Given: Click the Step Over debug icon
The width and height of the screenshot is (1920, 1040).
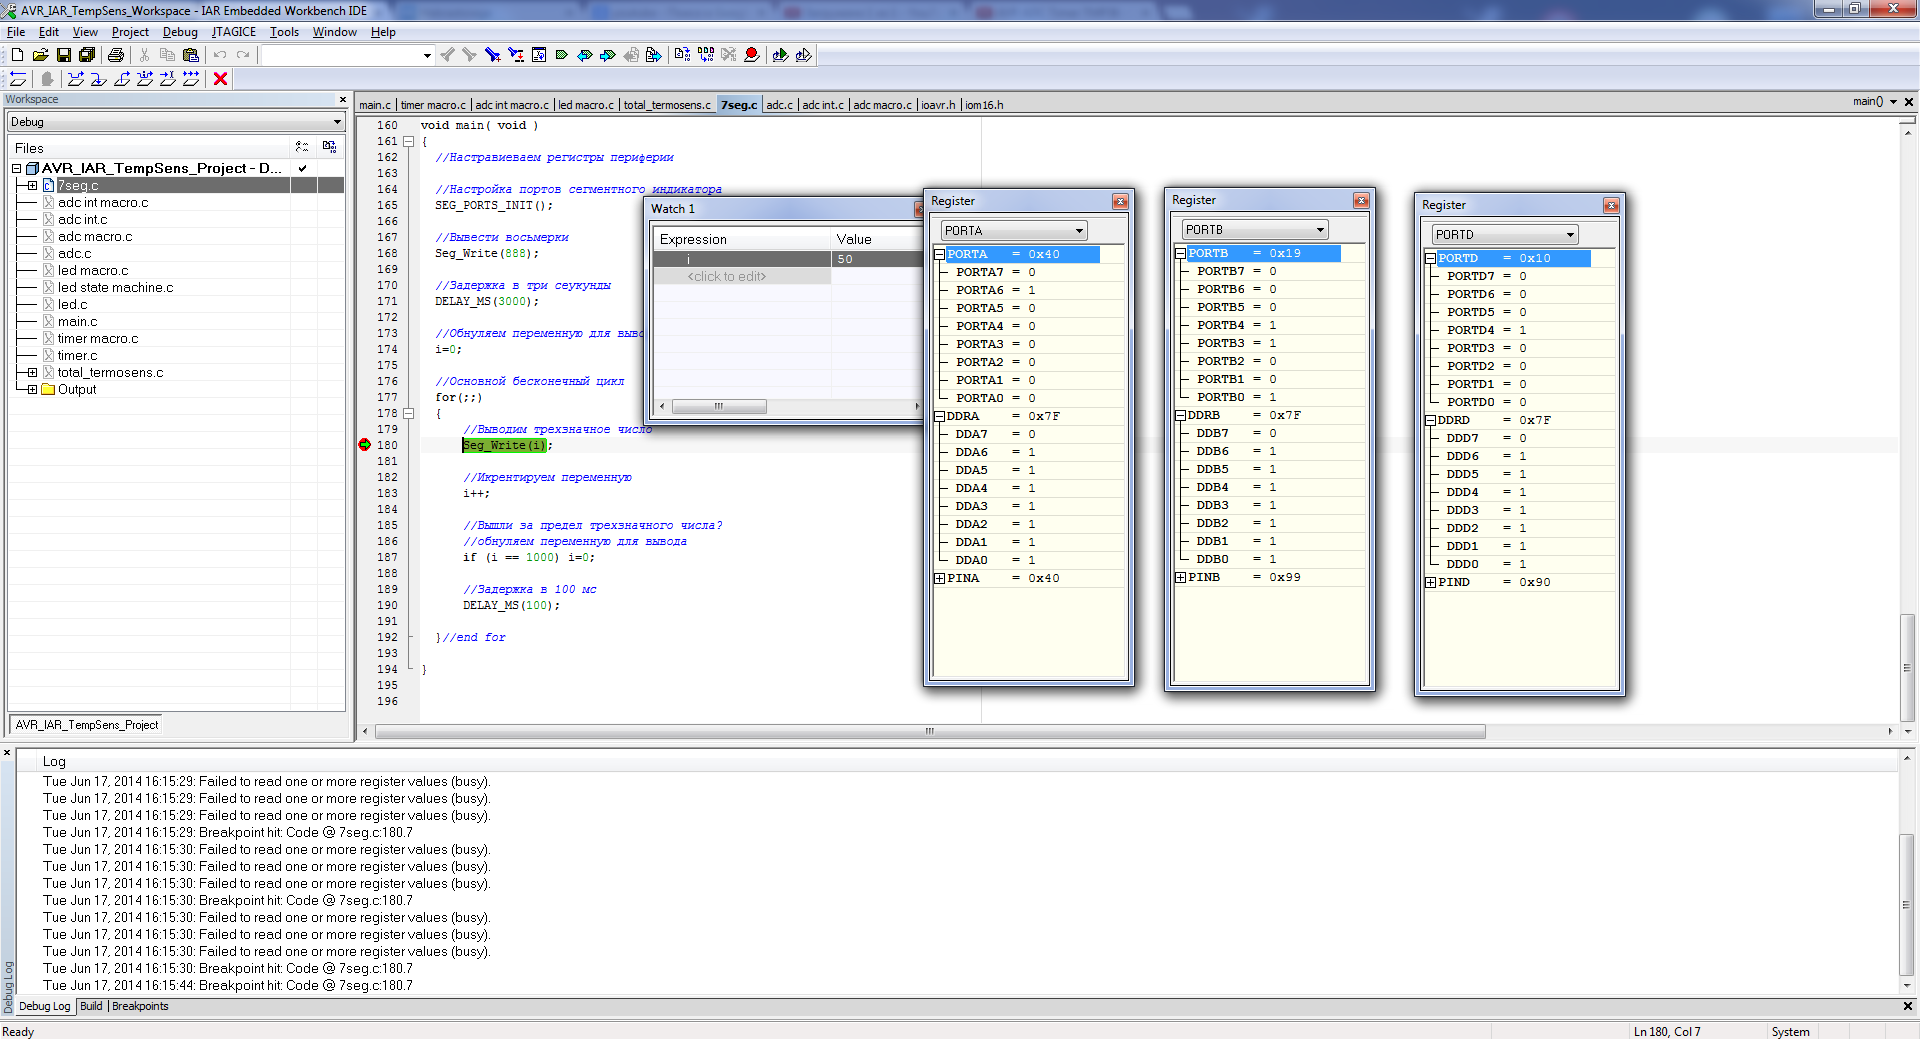Looking at the screenshot, I should click(76, 79).
